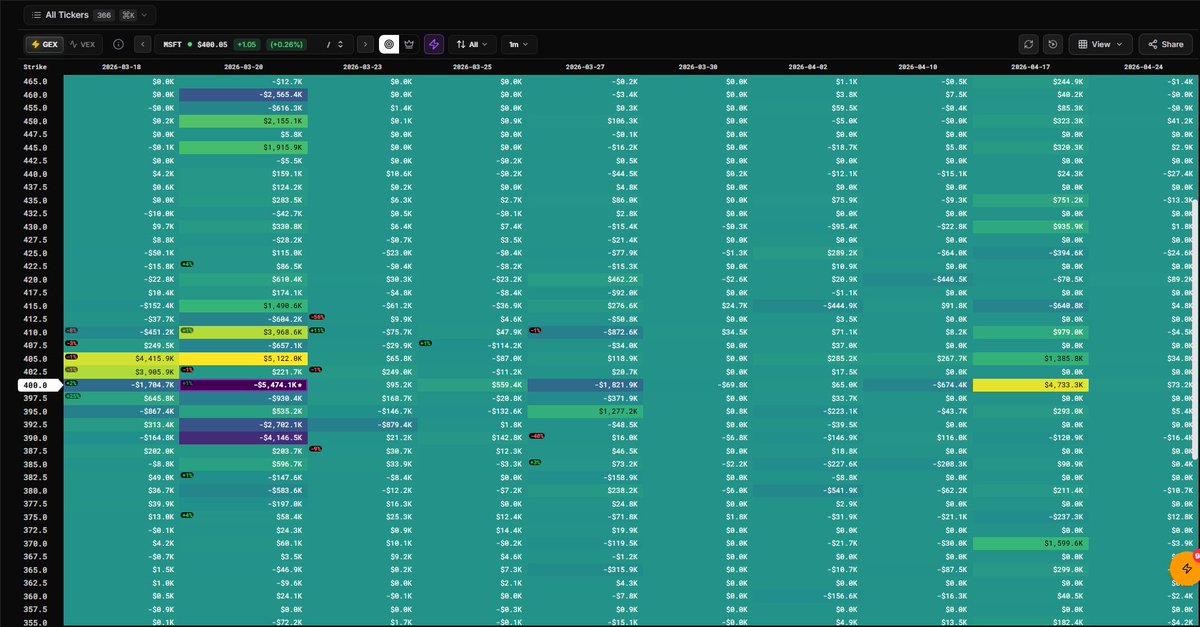
Task: Click the $1,277.2K cell
Action: pos(583,410)
